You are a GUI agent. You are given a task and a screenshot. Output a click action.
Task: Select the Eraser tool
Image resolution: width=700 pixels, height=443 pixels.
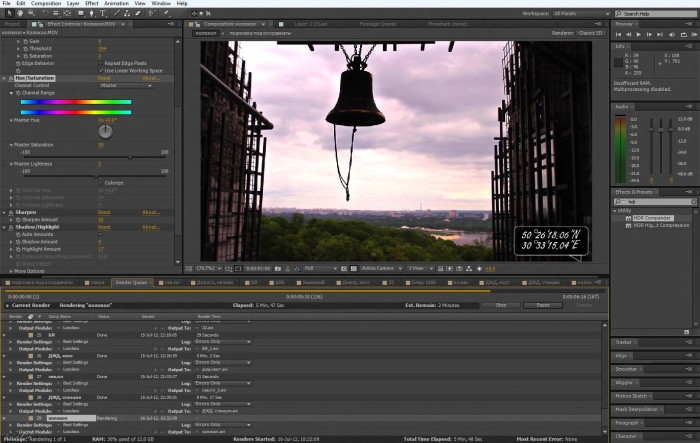pos(138,13)
